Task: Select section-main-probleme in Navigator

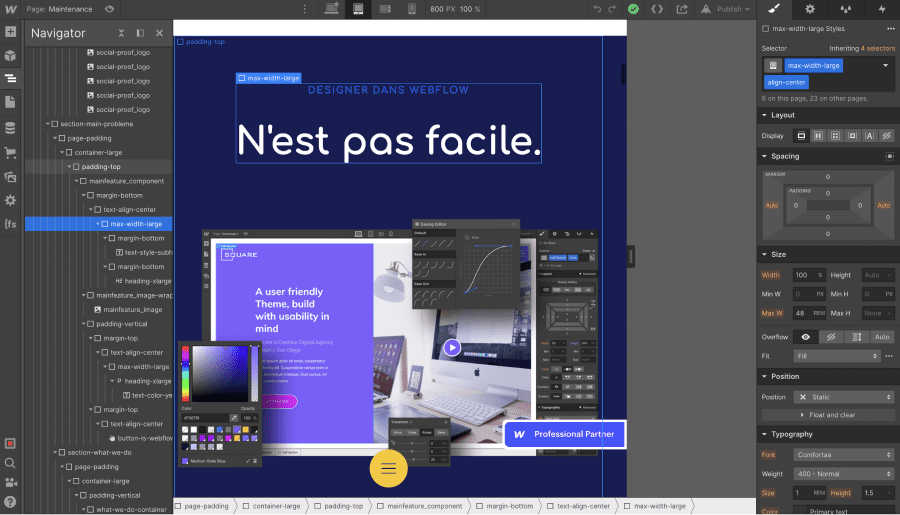Action: [96, 124]
